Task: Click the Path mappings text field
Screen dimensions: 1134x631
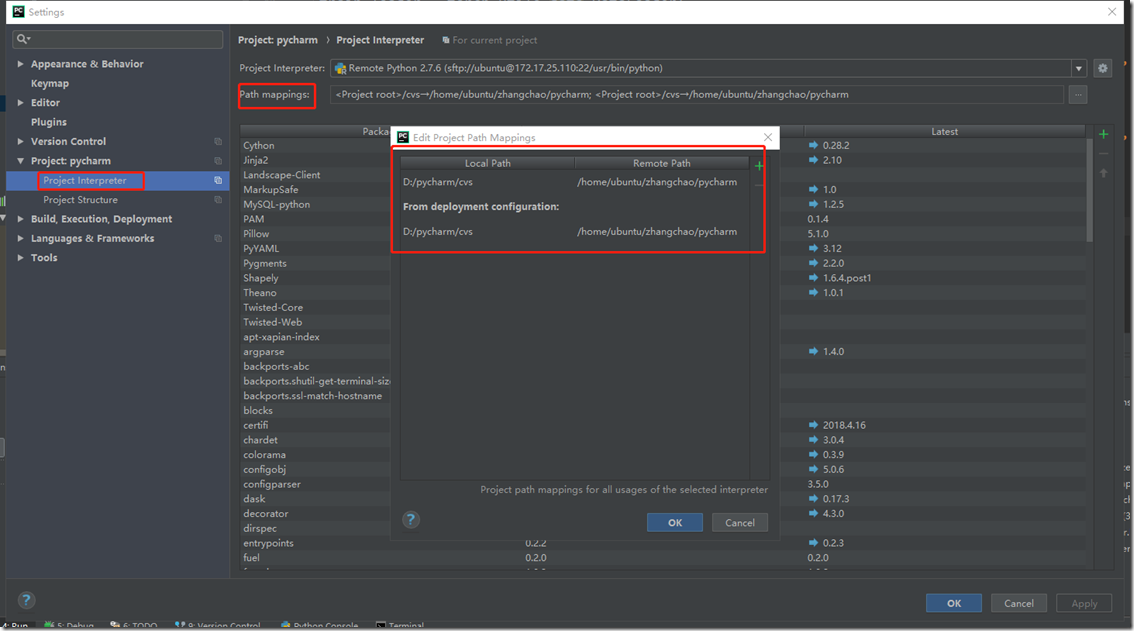Action: pos(697,95)
